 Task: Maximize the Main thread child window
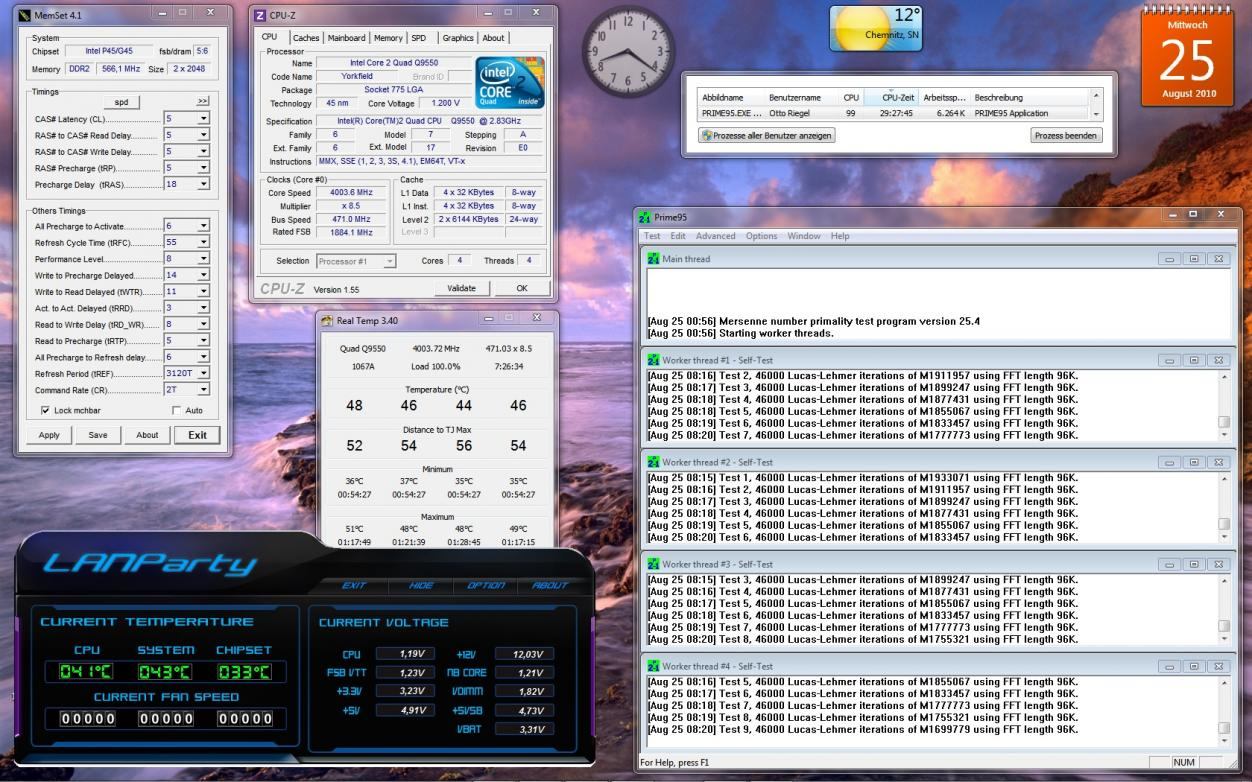(x=1192, y=259)
